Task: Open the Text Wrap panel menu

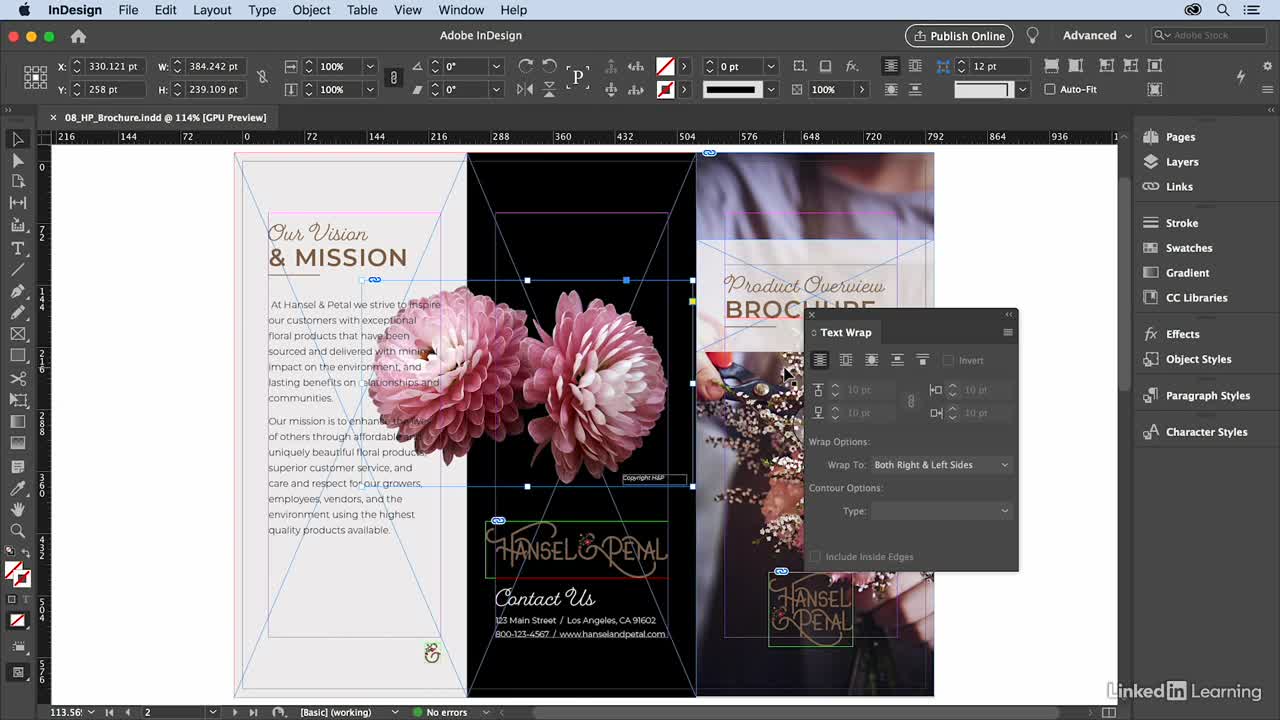Action: click(x=1007, y=332)
